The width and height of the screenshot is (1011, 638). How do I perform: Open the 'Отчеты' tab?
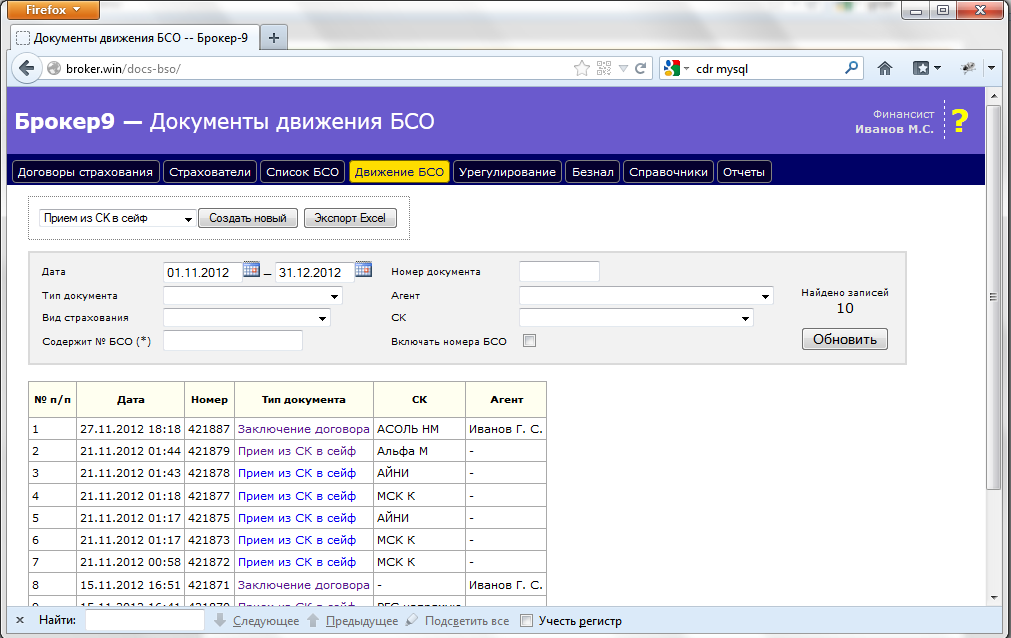744,172
